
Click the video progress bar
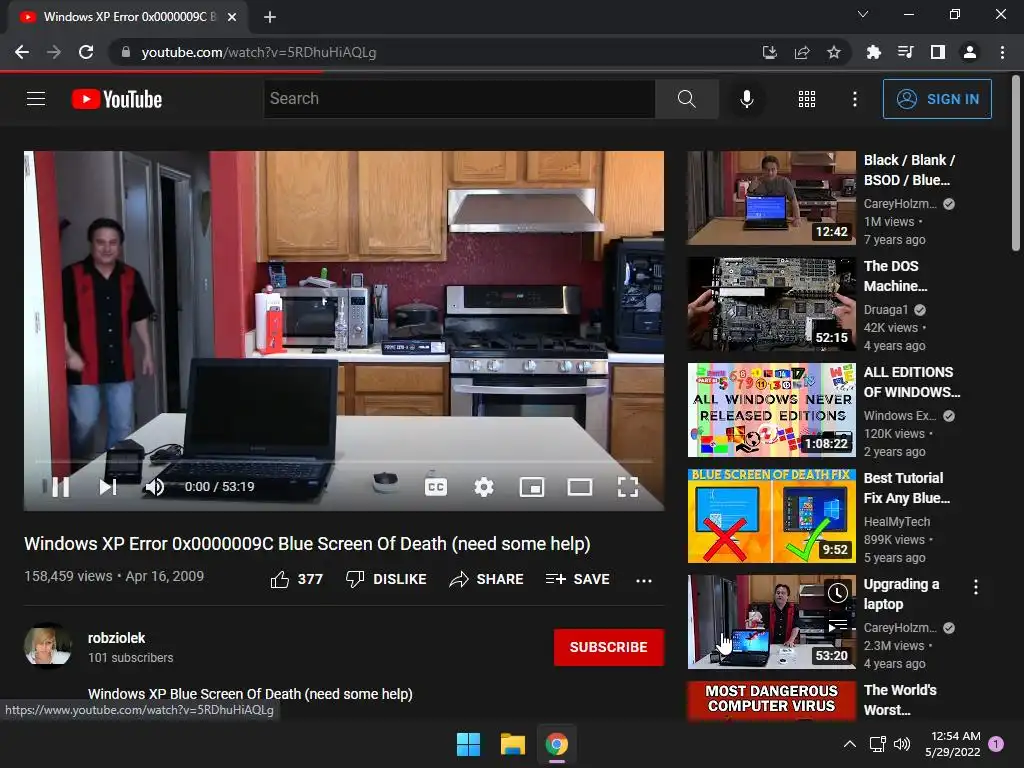click(344, 462)
